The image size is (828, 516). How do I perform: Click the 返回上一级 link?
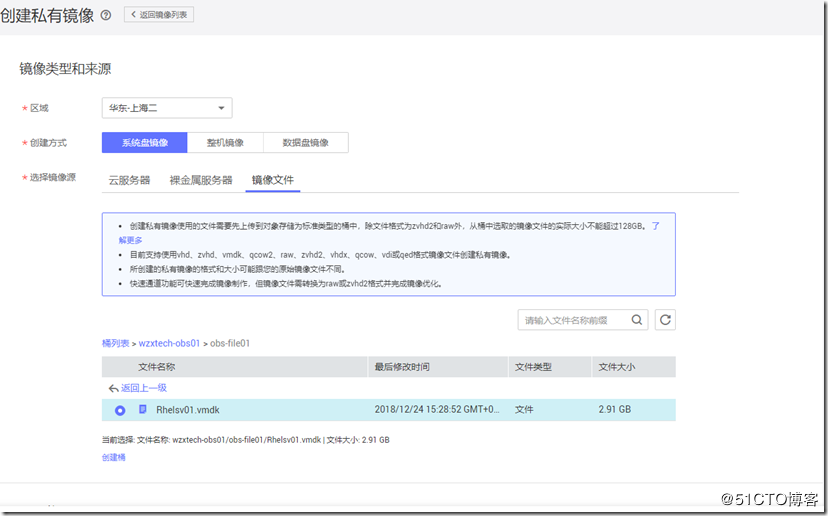pos(144,388)
